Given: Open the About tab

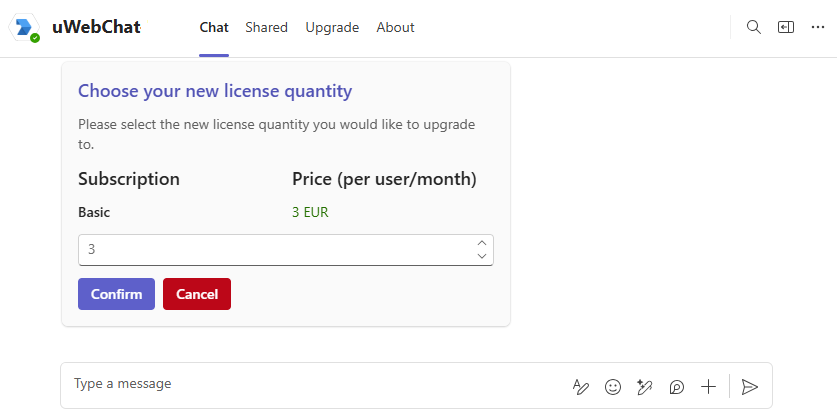Looking at the screenshot, I should (395, 27).
